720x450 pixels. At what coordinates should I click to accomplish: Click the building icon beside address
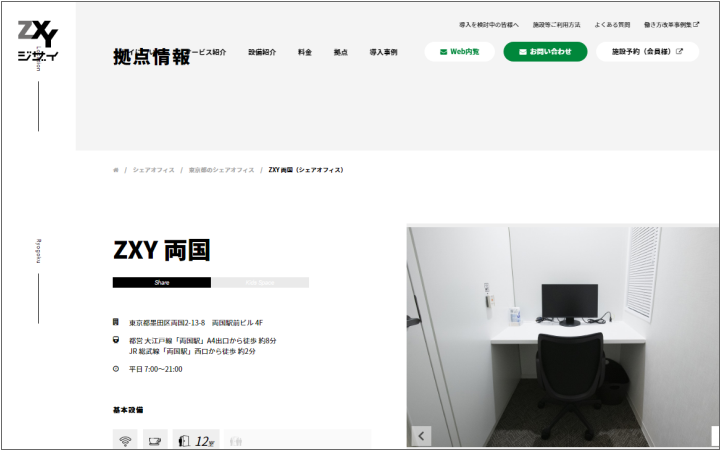point(116,322)
